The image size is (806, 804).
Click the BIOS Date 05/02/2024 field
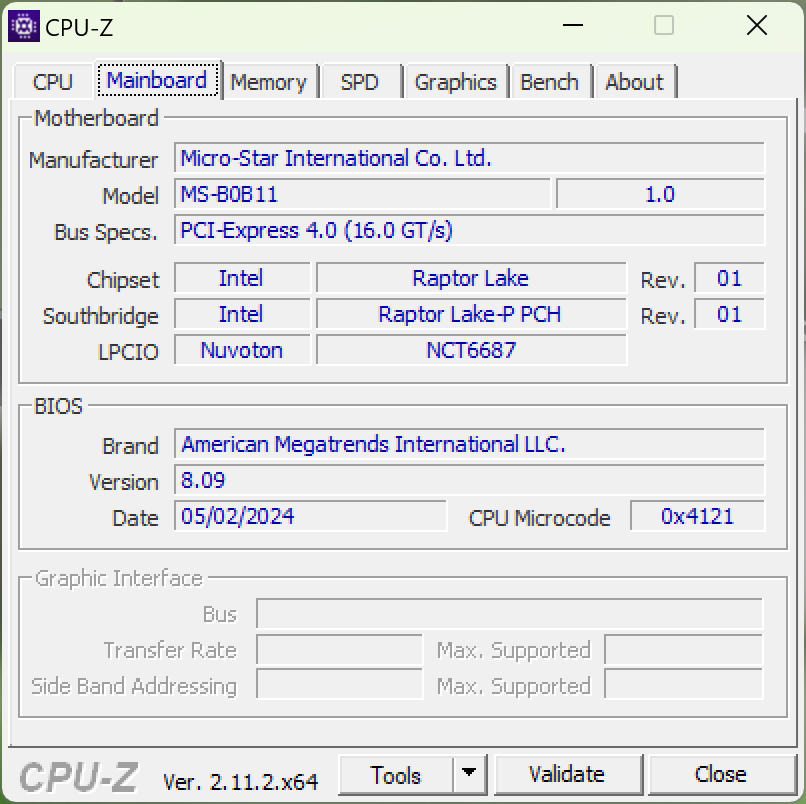pyautogui.click(x=310, y=516)
